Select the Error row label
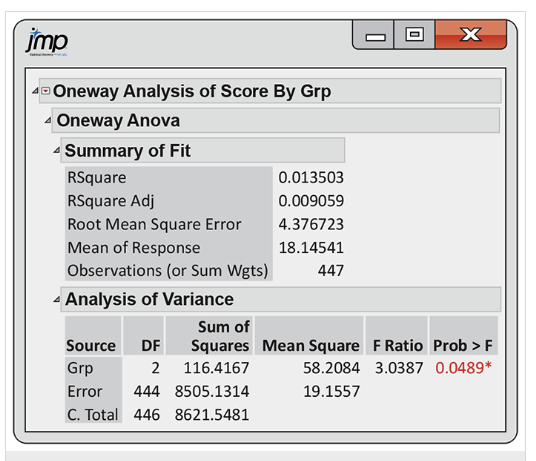This screenshot has height=461, width=536. pos(85,391)
